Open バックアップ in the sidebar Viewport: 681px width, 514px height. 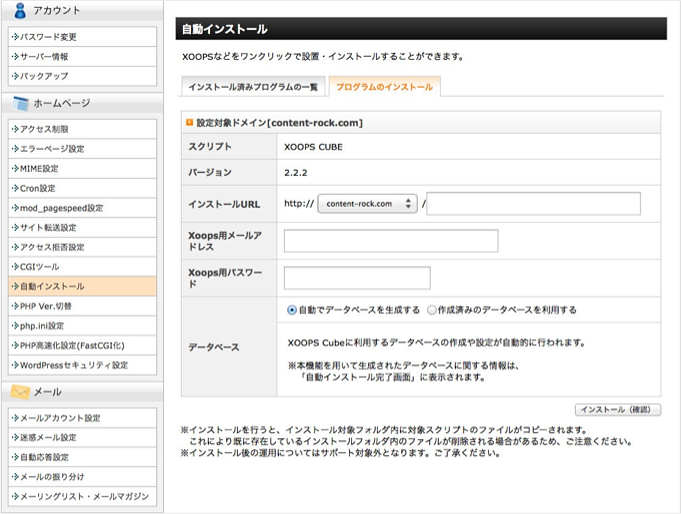point(83,76)
